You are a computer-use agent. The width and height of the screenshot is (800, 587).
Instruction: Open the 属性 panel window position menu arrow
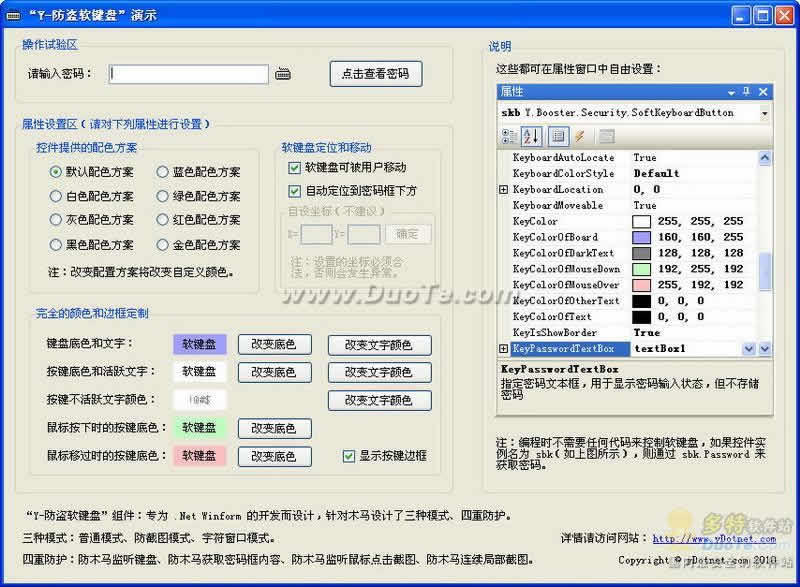click(x=731, y=92)
